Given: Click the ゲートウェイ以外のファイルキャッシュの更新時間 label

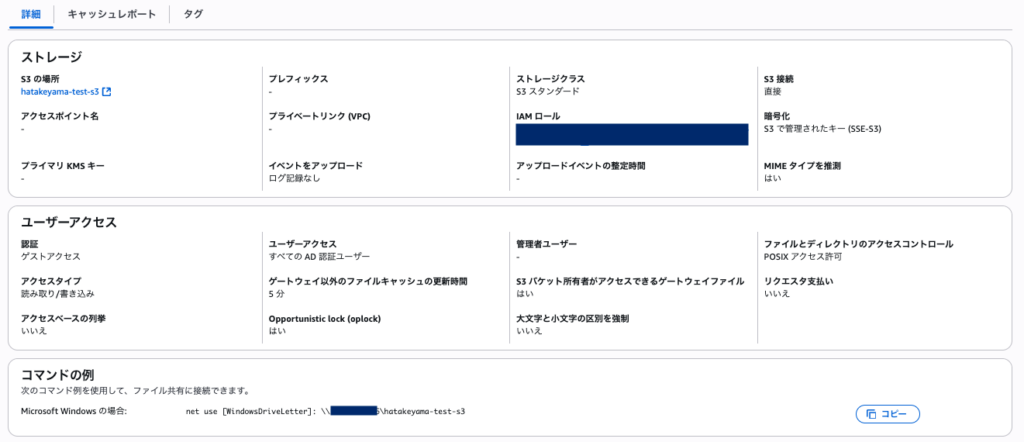Looking at the screenshot, I should click(x=368, y=281).
